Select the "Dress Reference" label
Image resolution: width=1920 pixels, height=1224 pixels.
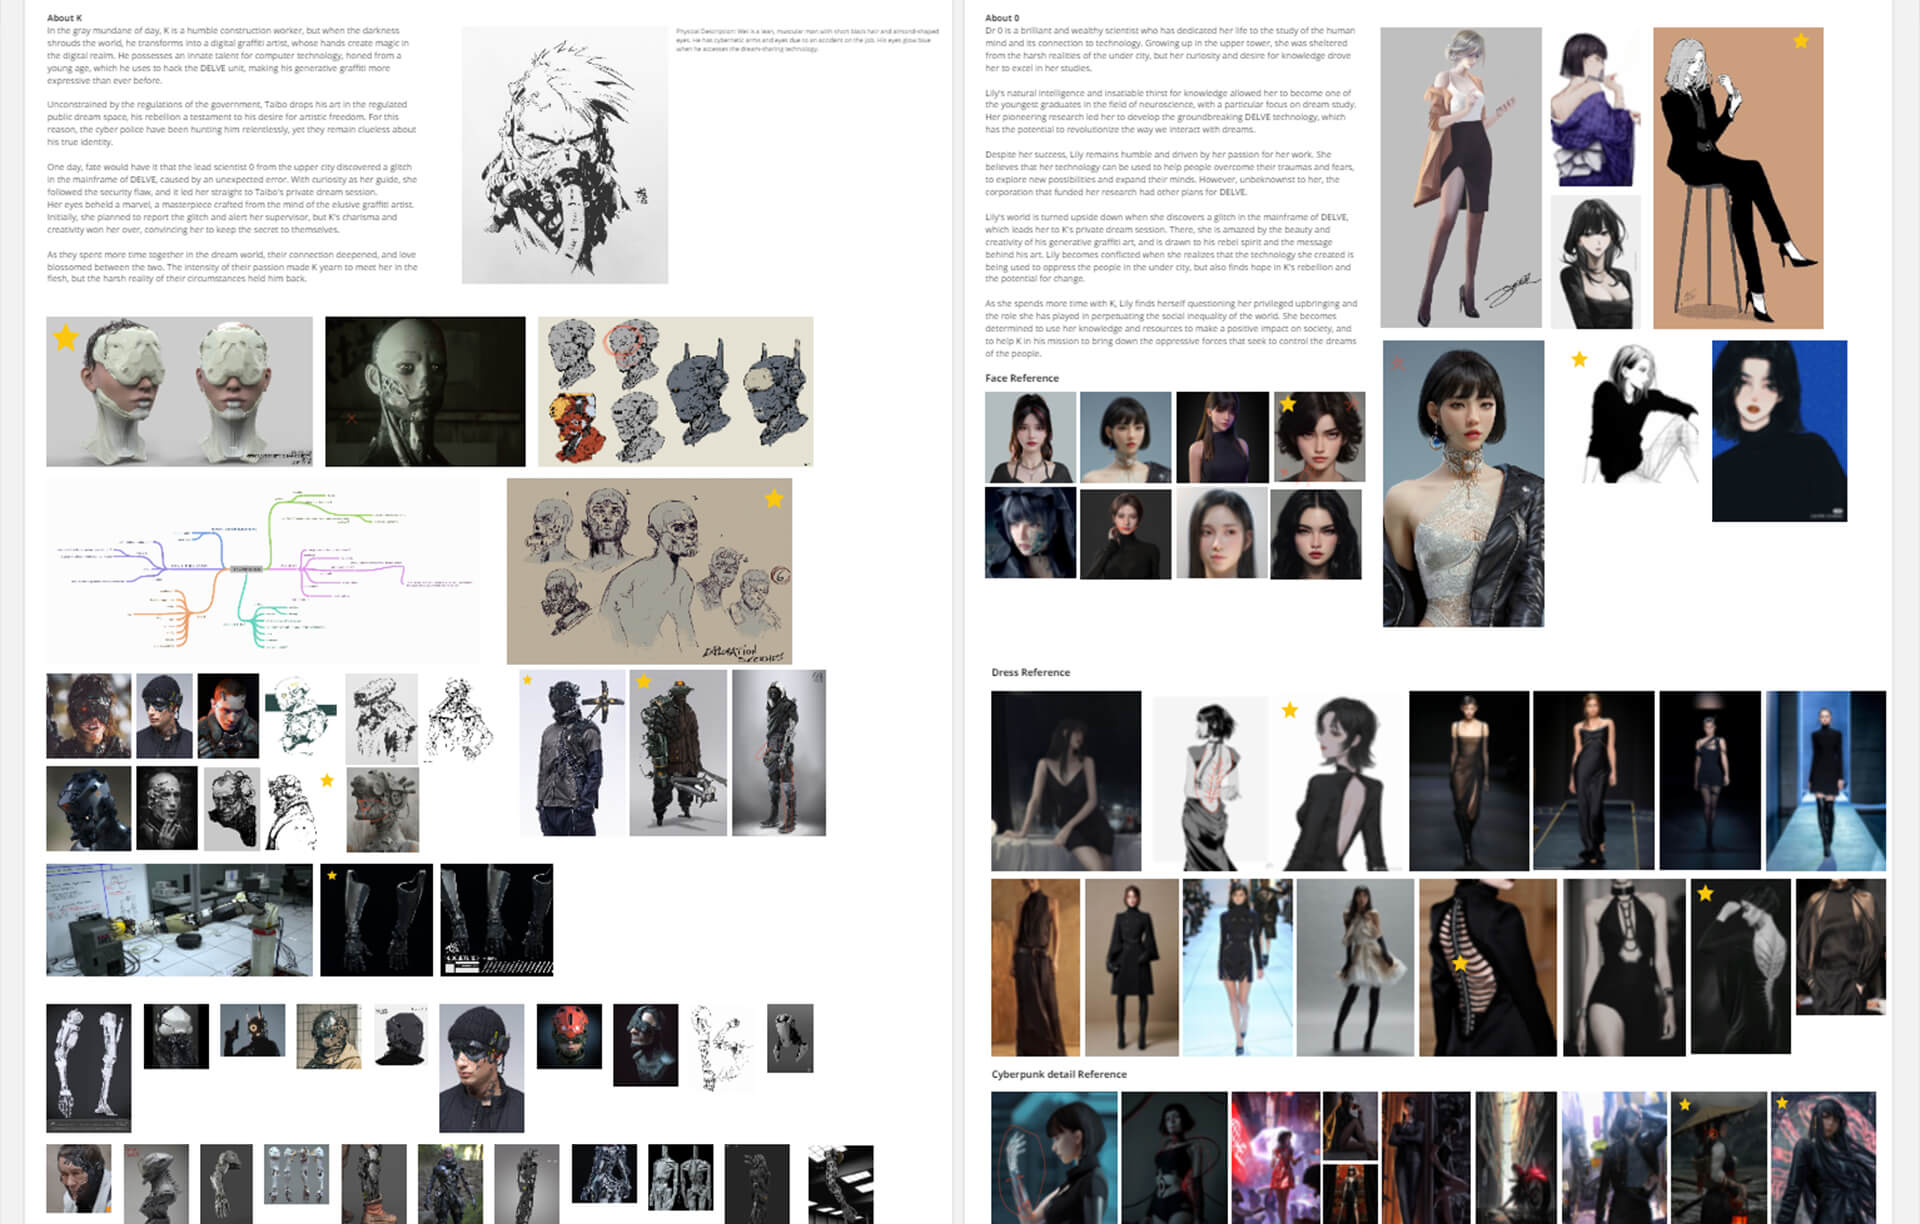[x=1030, y=672]
